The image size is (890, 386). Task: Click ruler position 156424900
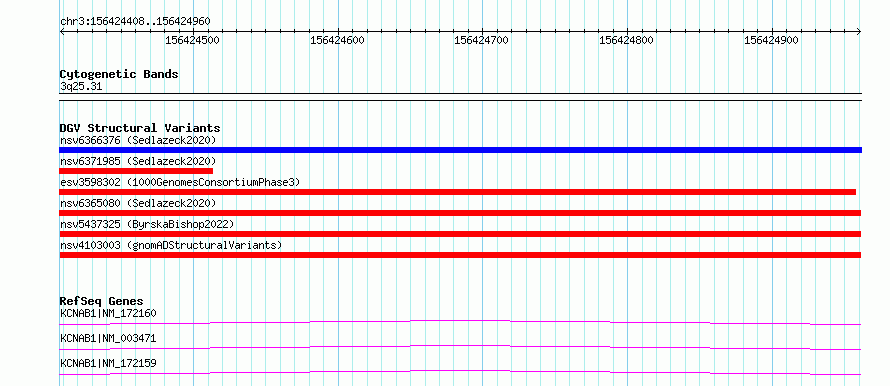(x=771, y=40)
